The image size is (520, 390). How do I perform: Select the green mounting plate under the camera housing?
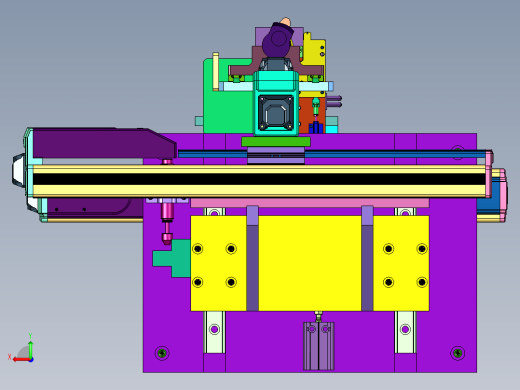276,142
